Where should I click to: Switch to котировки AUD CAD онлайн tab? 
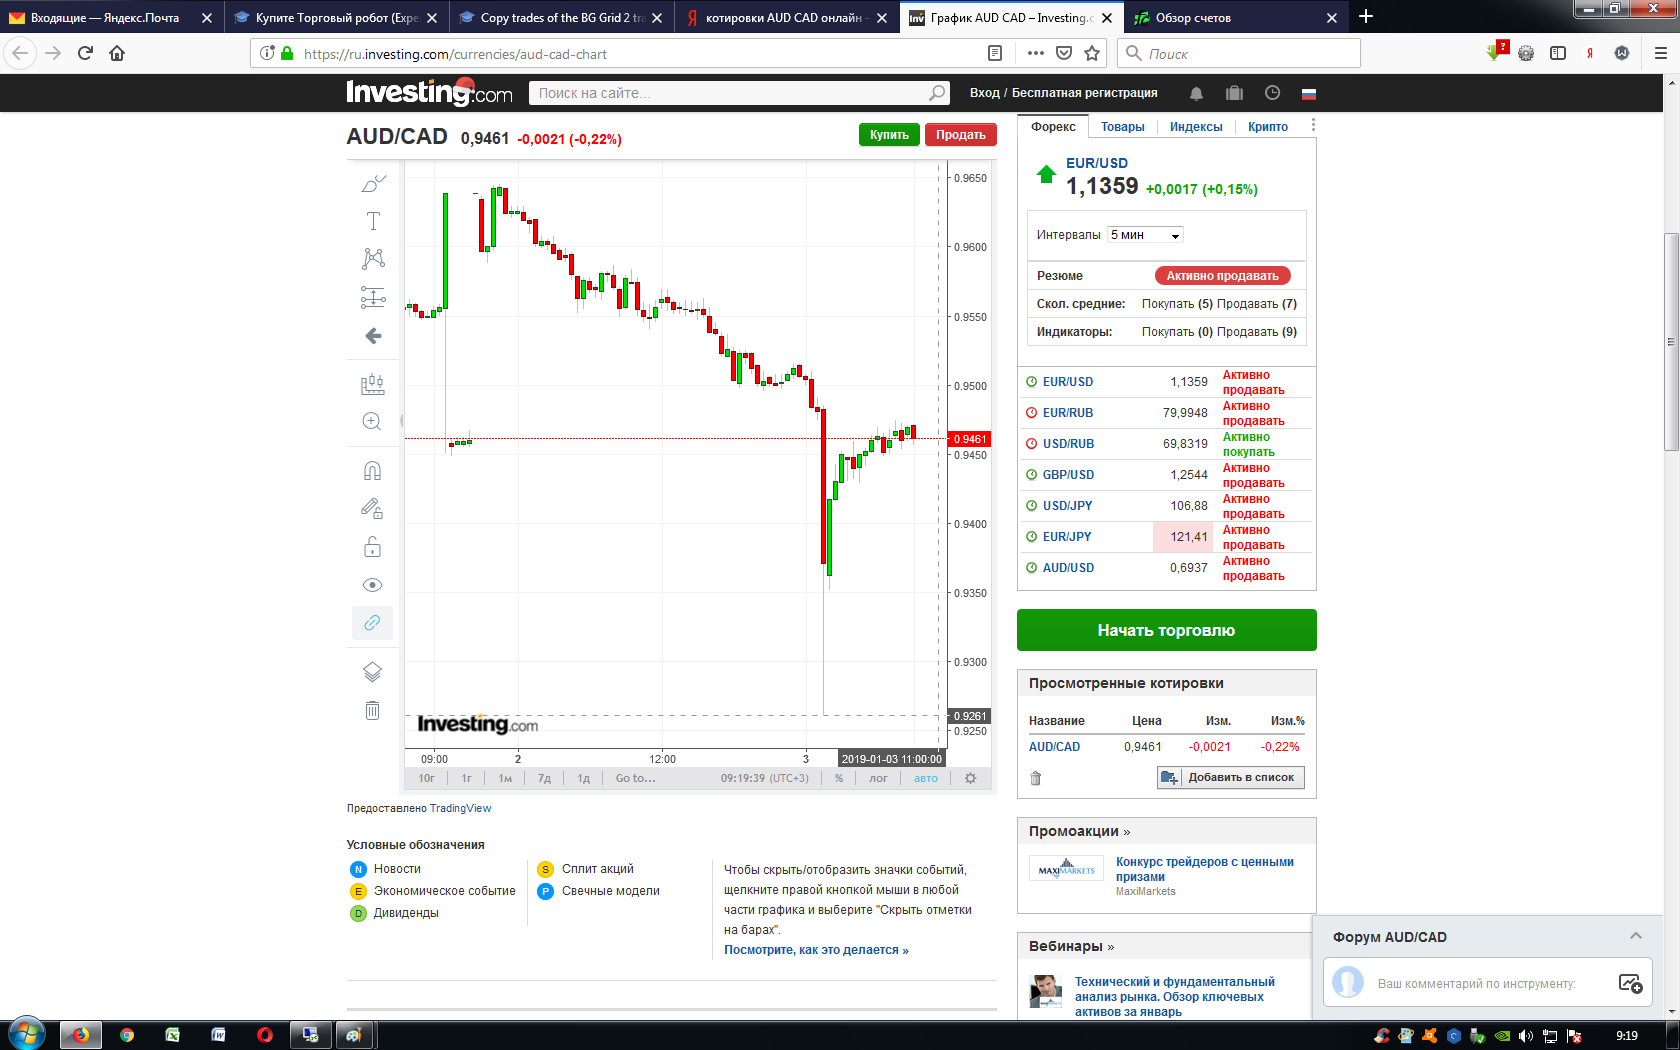click(787, 17)
